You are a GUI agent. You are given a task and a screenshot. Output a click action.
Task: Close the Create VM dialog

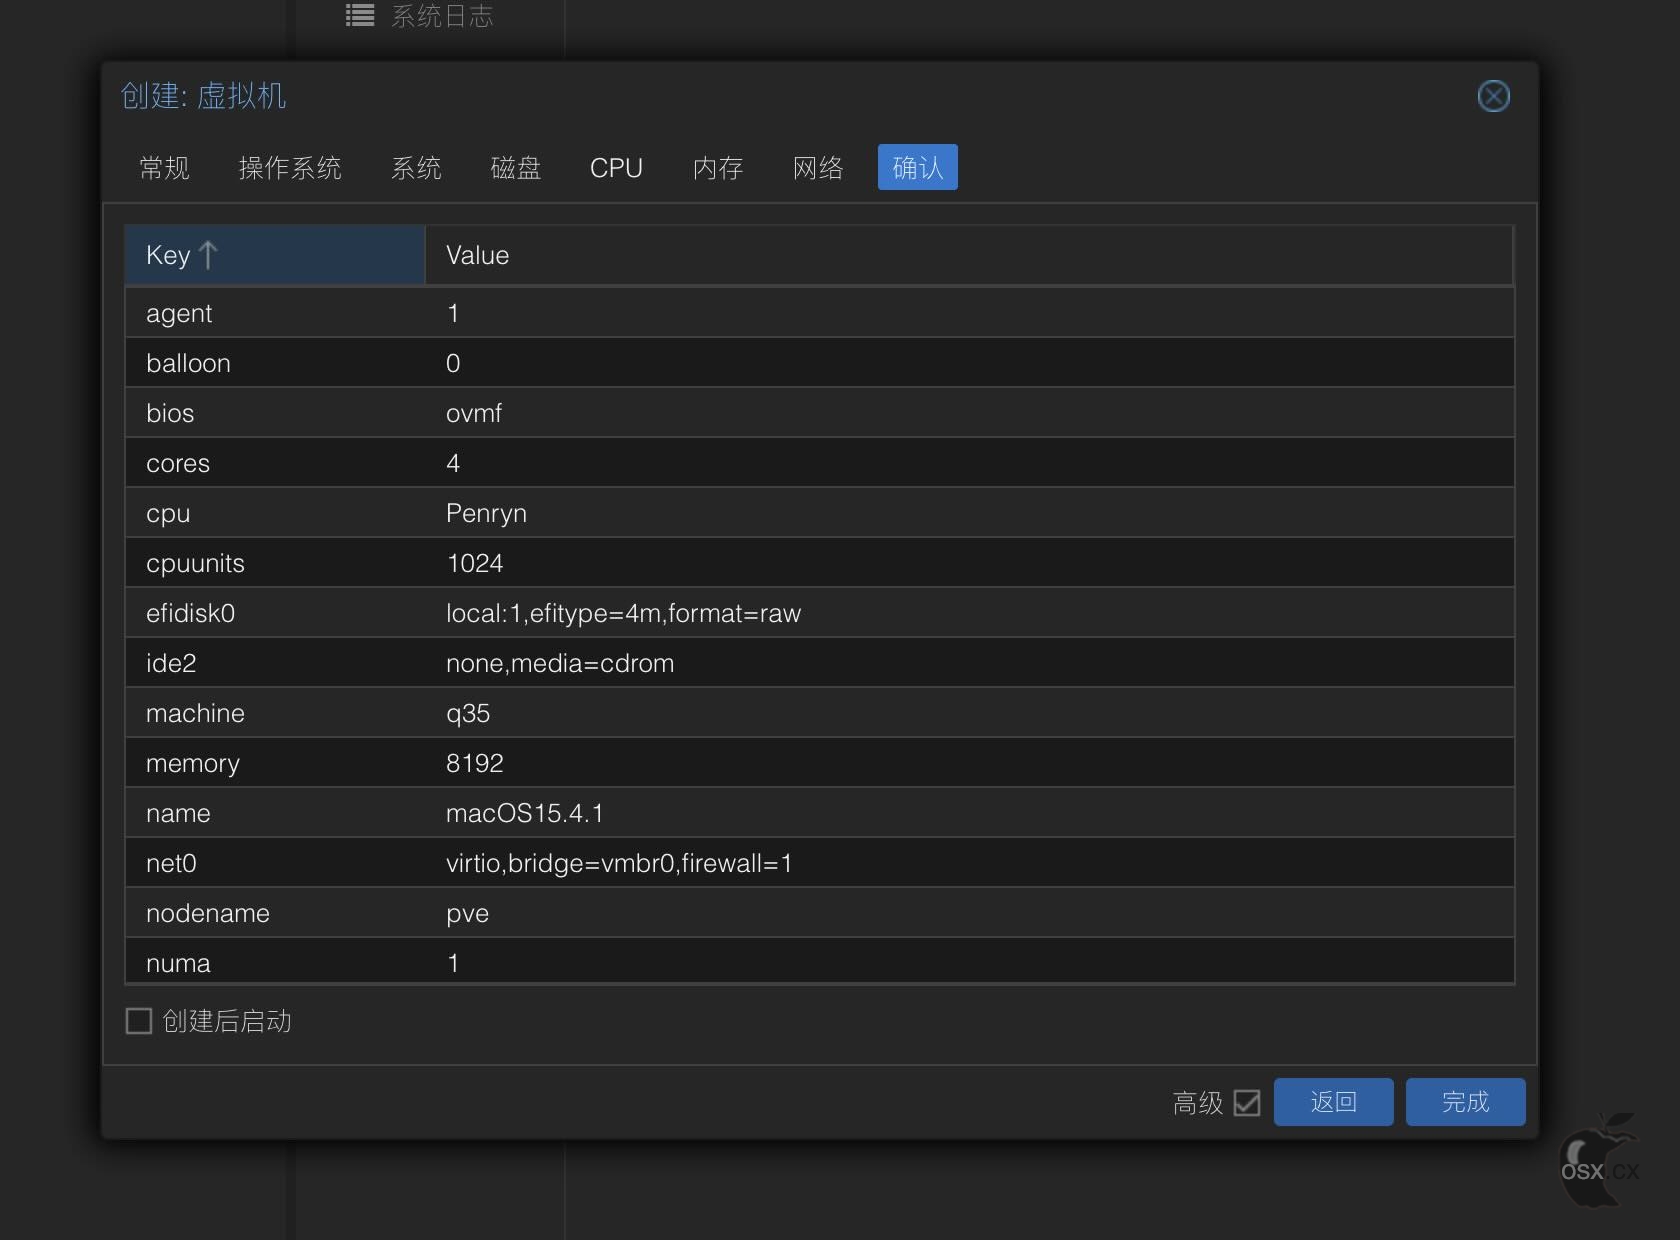[1493, 96]
